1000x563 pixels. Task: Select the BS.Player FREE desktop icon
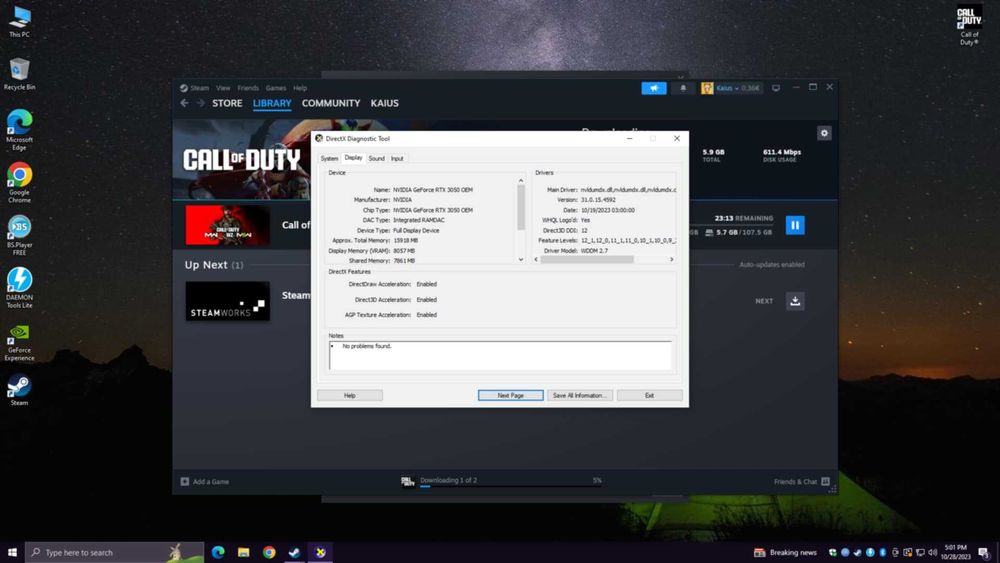click(19, 236)
